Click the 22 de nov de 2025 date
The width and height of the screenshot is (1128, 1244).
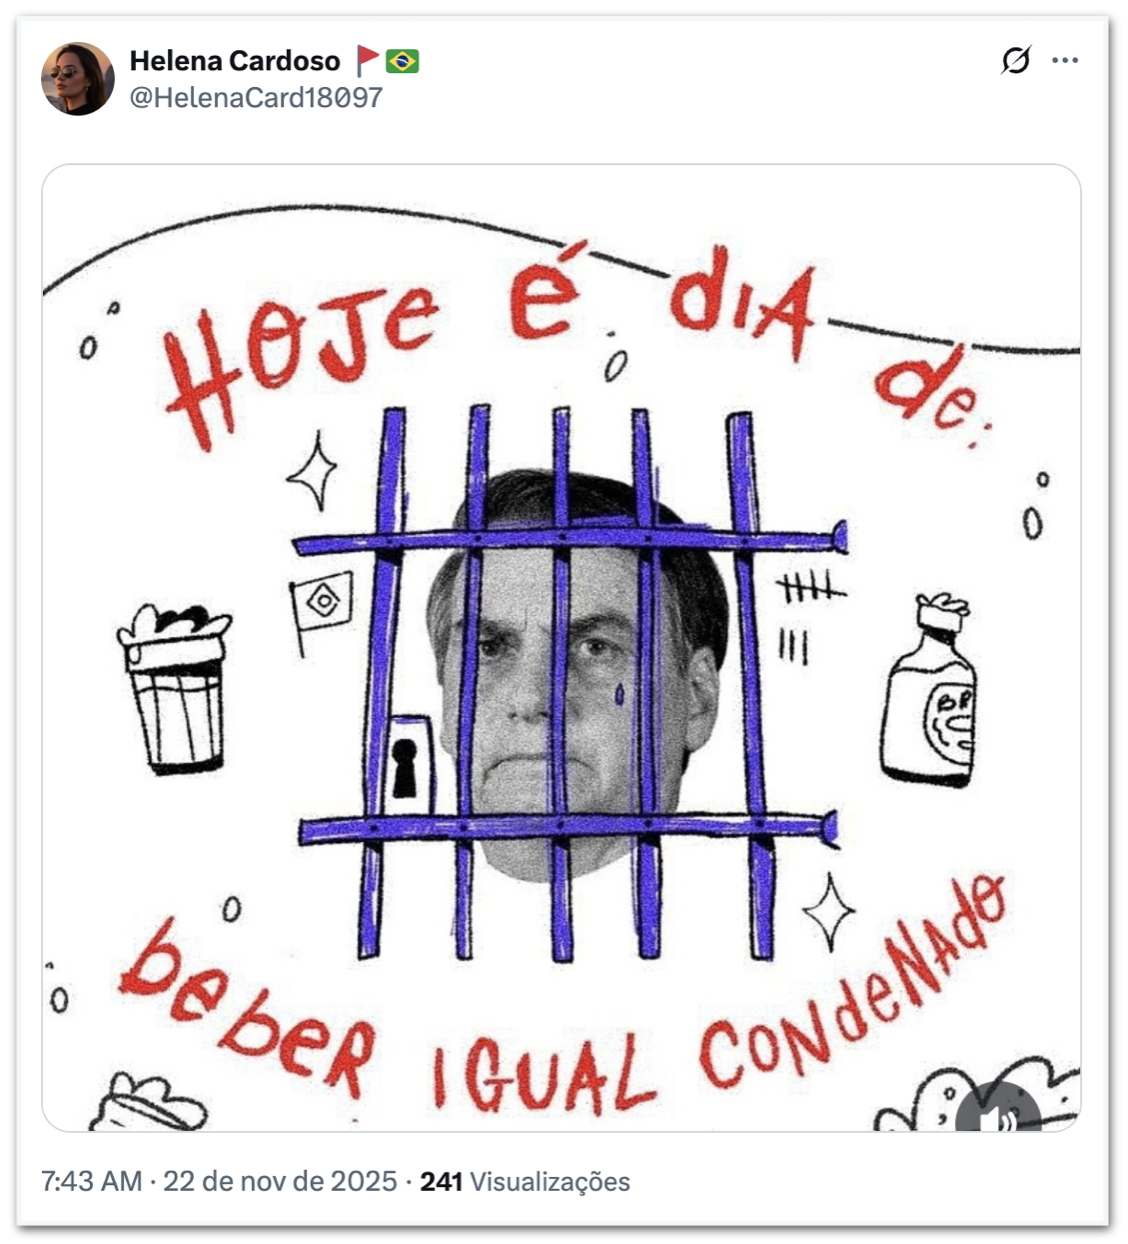tap(280, 1181)
